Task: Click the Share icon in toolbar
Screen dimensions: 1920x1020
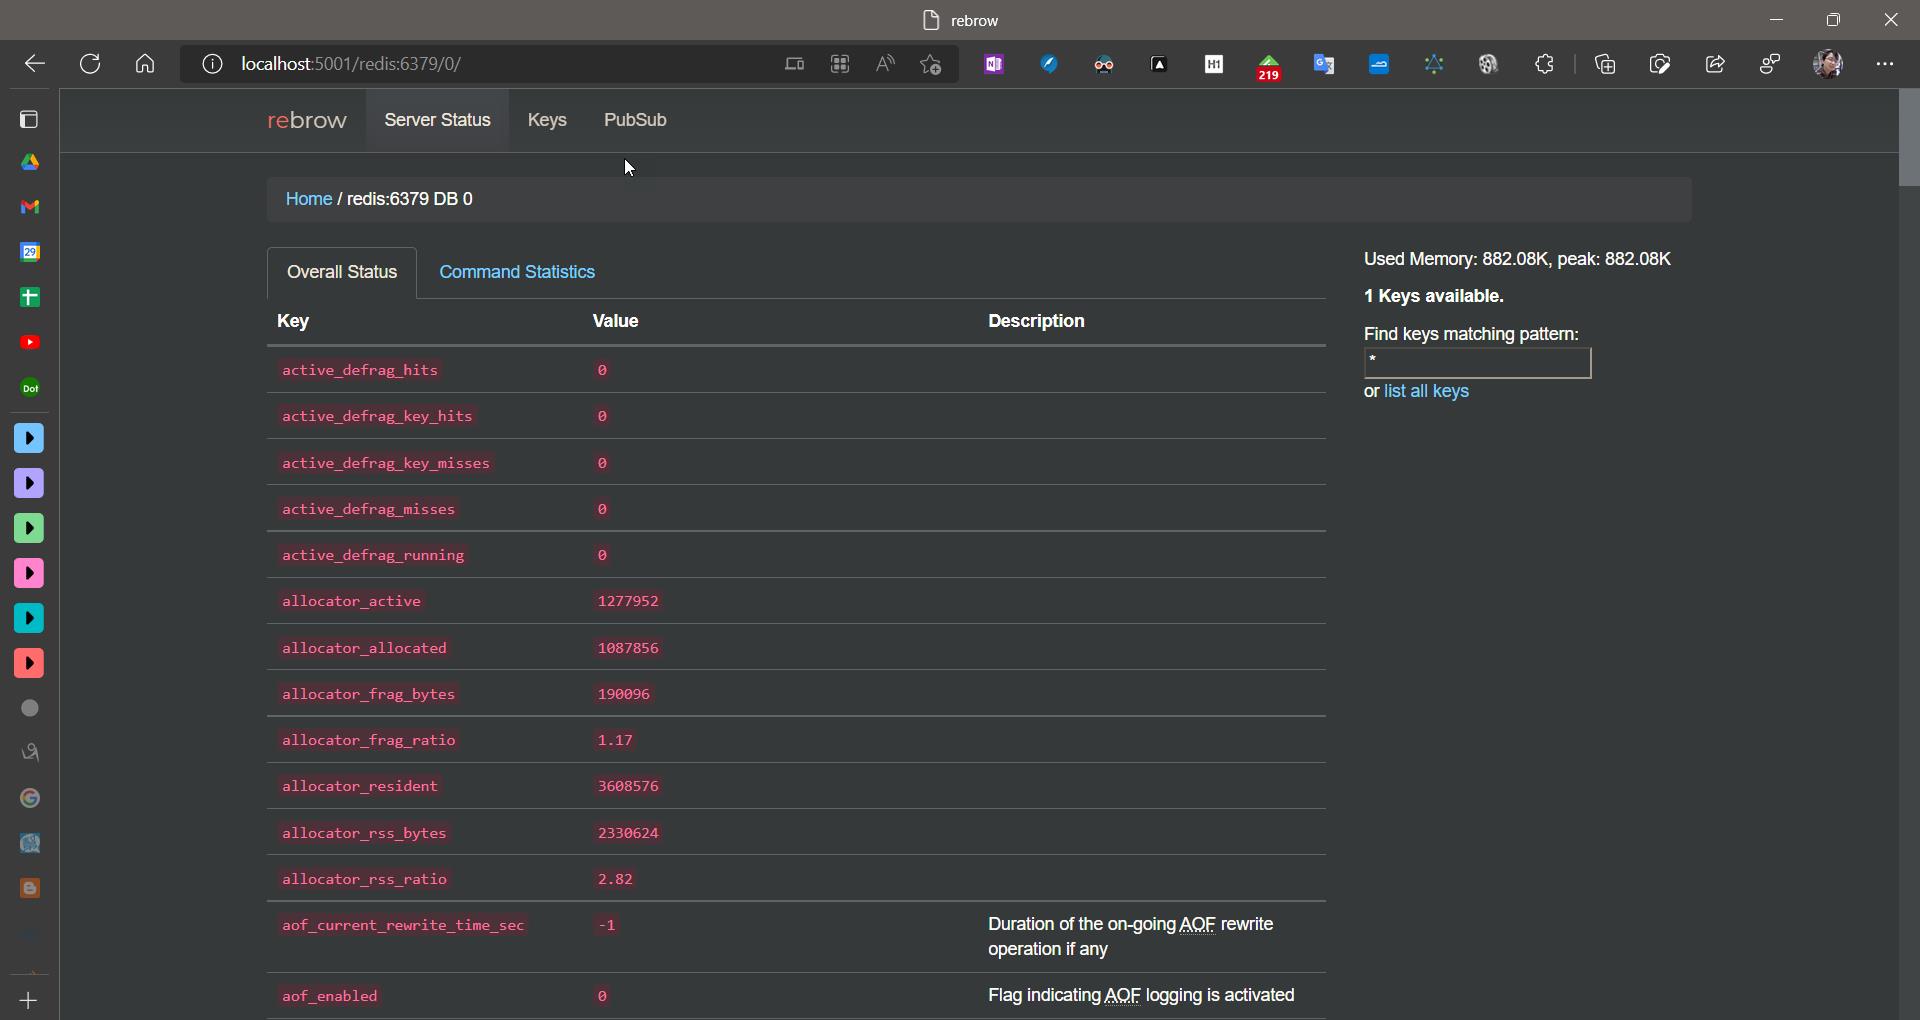Action: pyautogui.click(x=1715, y=65)
